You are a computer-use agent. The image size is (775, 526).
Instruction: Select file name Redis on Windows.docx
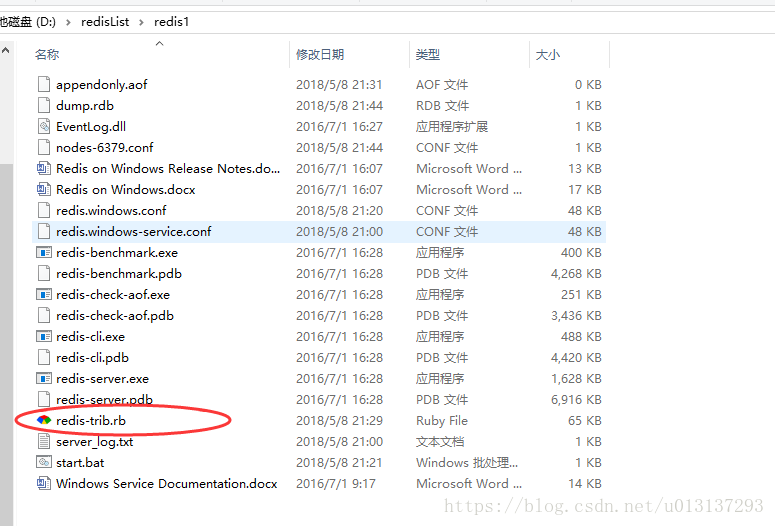coord(126,189)
